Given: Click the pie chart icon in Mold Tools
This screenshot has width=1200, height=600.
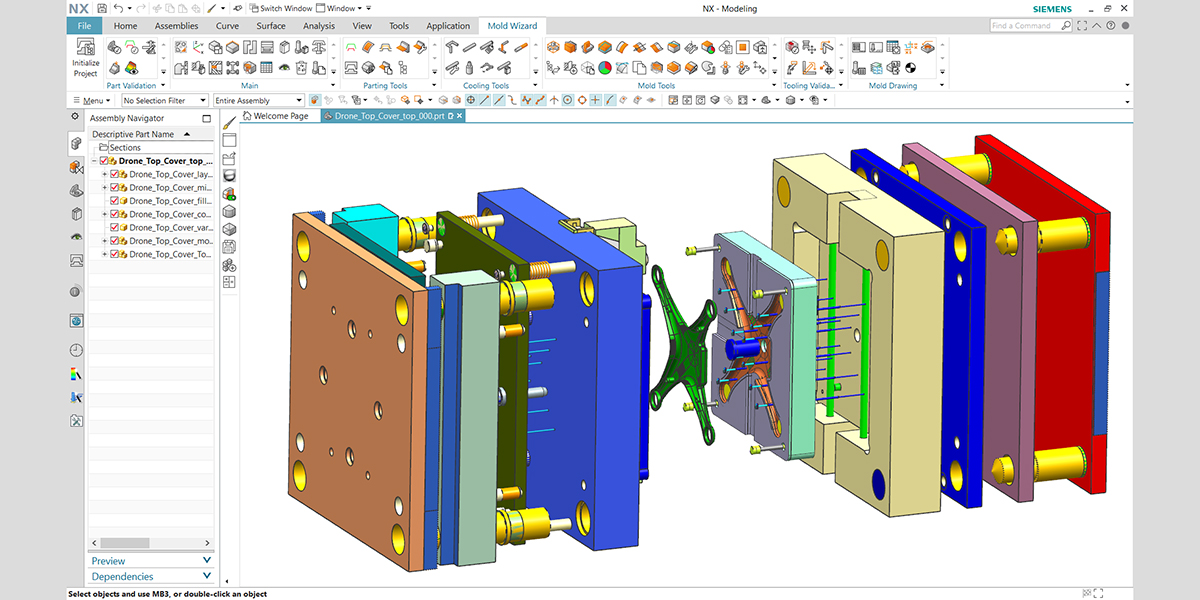Looking at the screenshot, I should coord(605,68).
